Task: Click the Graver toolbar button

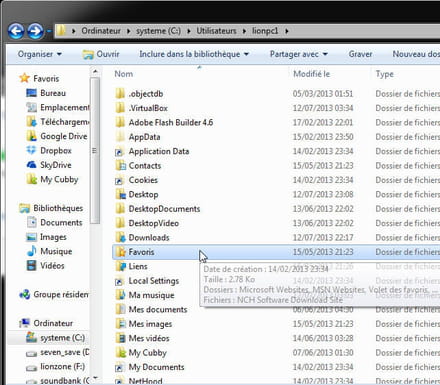Action: tap(360, 54)
